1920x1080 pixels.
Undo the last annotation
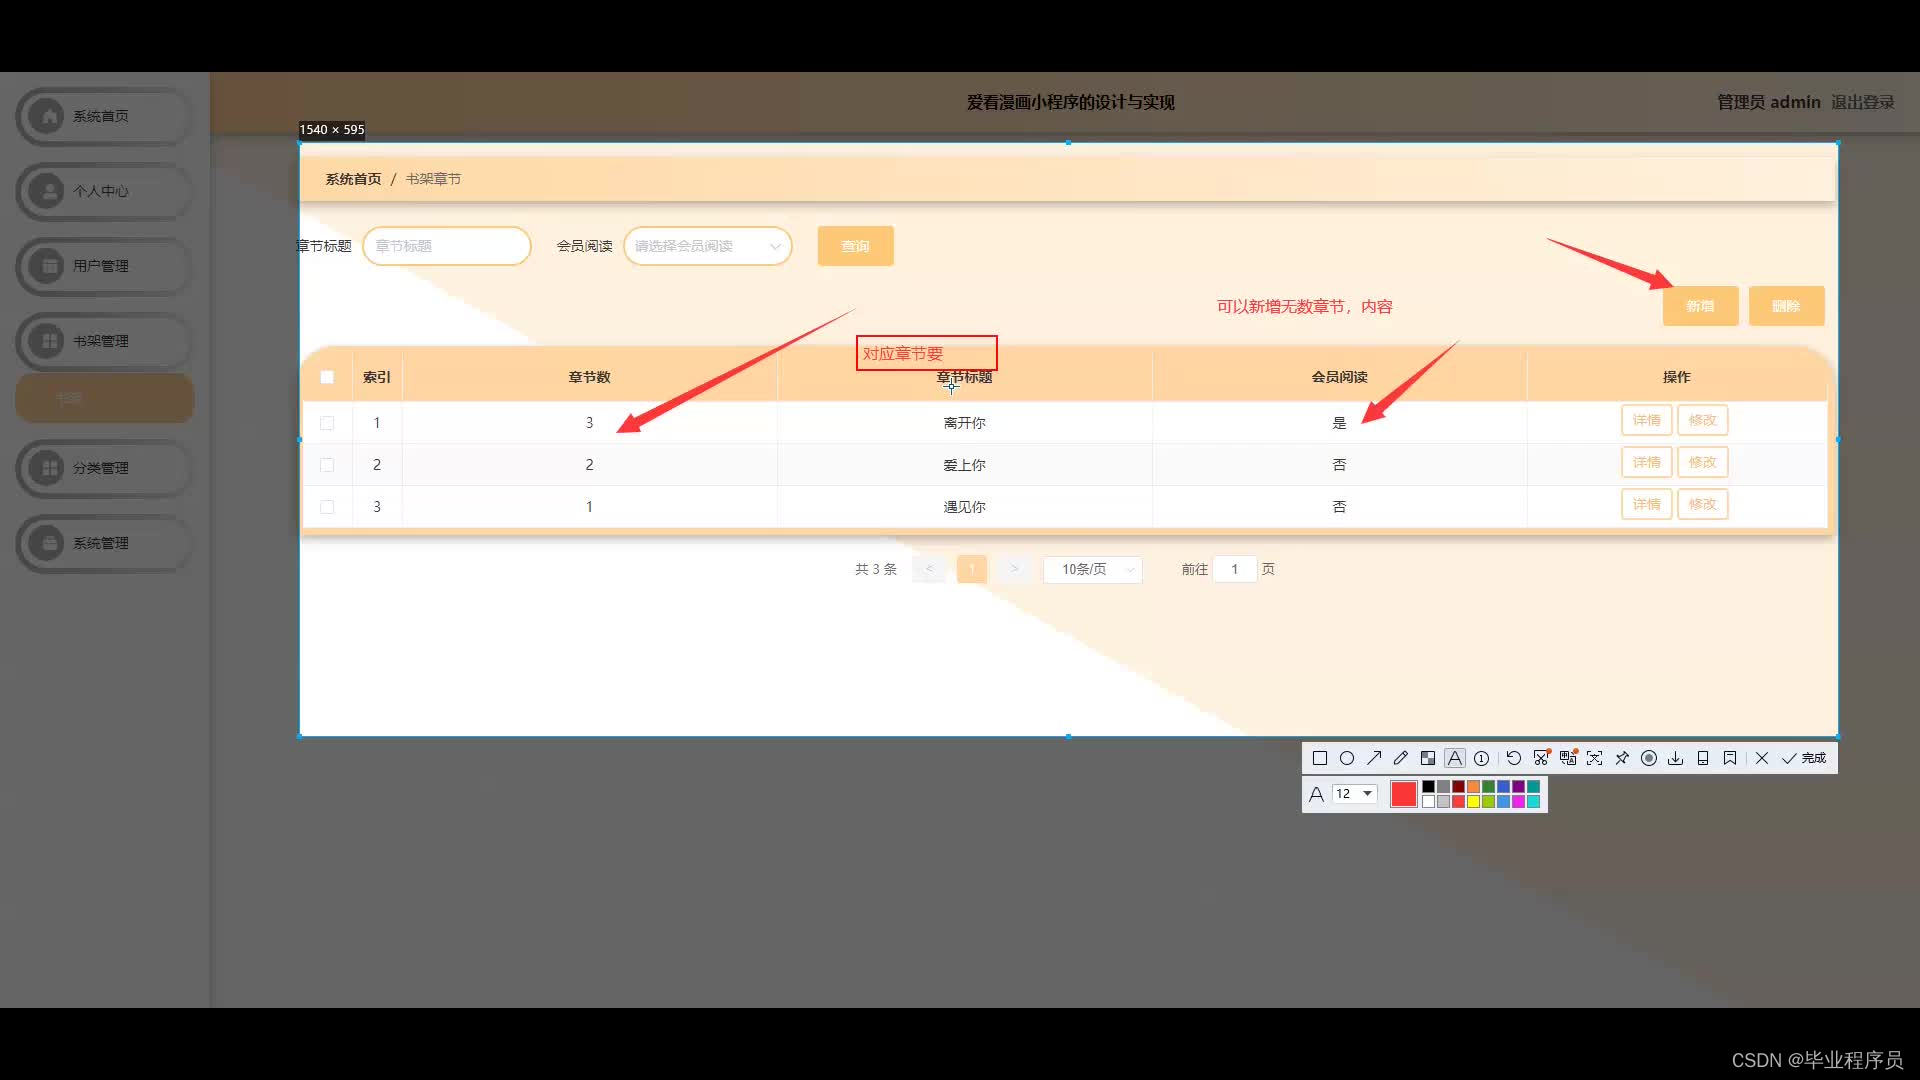coord(1514,758)
